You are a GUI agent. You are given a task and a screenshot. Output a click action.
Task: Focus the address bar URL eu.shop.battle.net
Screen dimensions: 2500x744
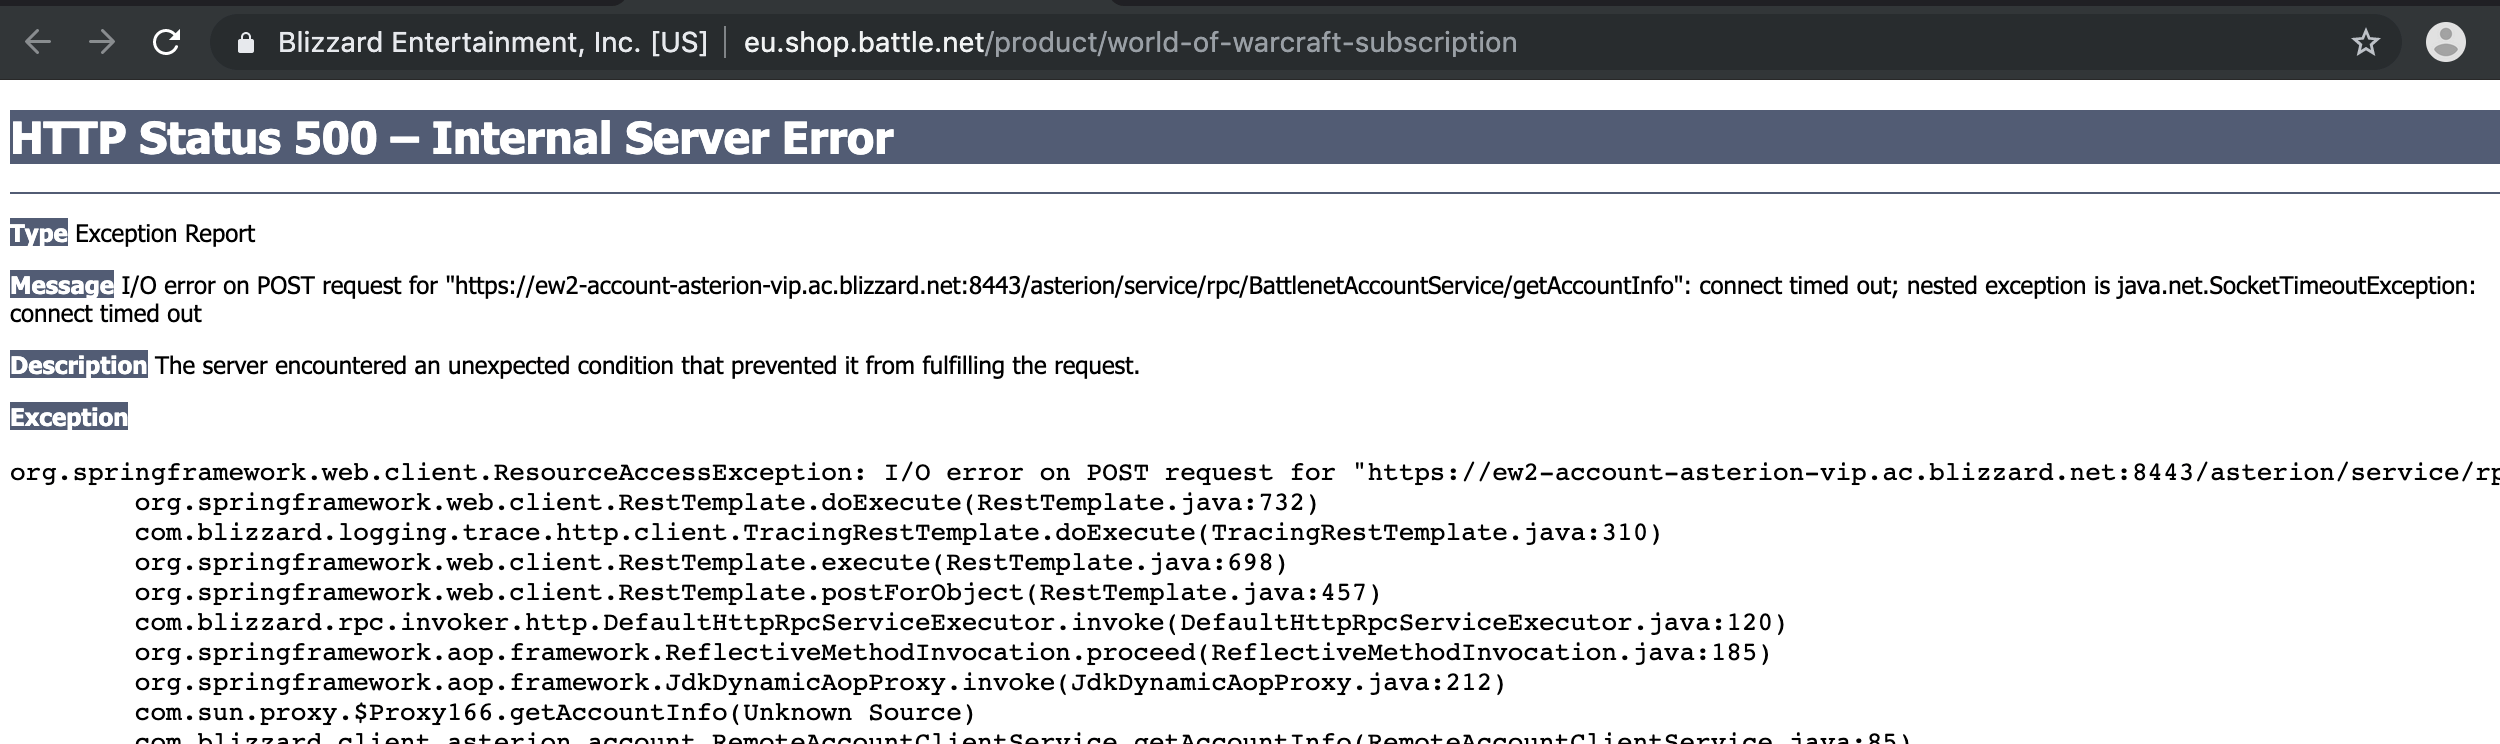(x=1130, y=42)
